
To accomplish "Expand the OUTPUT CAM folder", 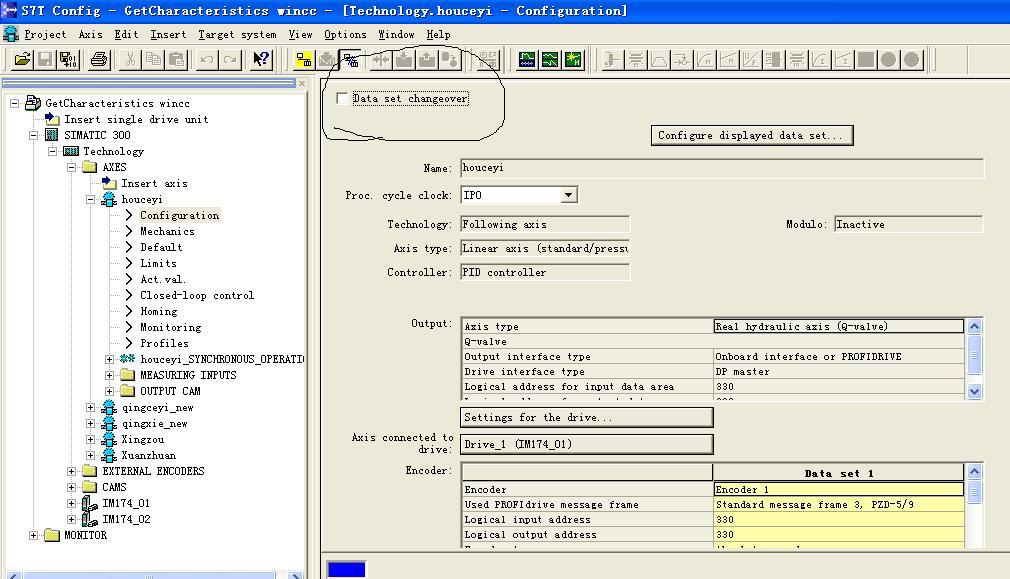I will point(110,392).
